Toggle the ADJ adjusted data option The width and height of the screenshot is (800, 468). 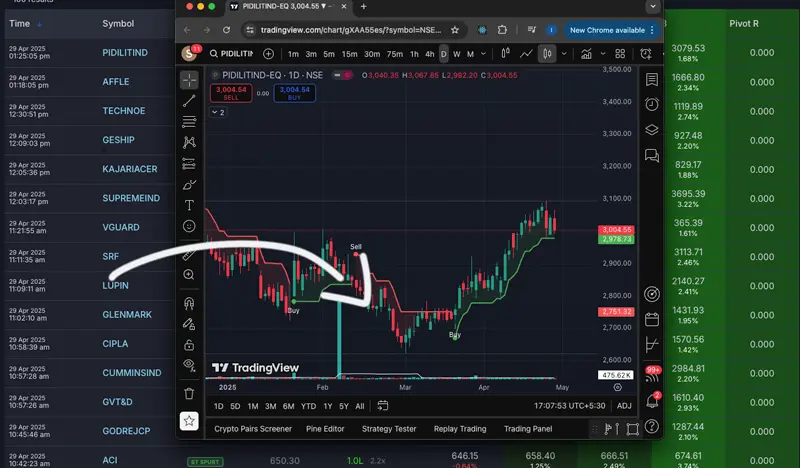click(x=624, y=406)
